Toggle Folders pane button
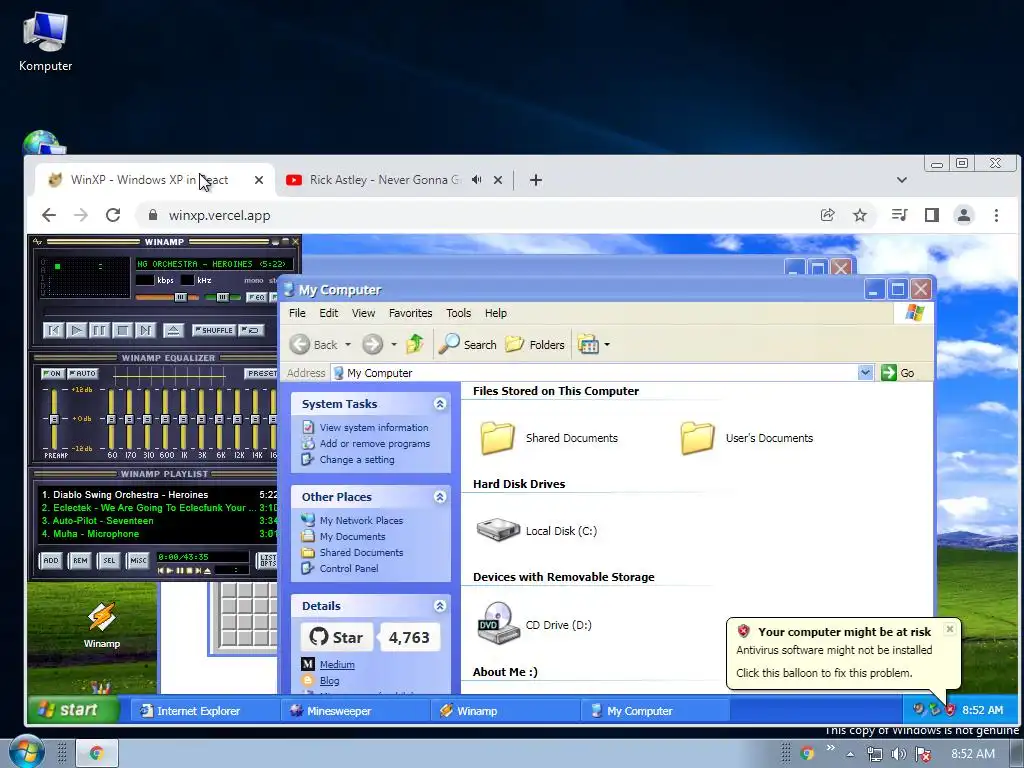 (x=535, y=344)
